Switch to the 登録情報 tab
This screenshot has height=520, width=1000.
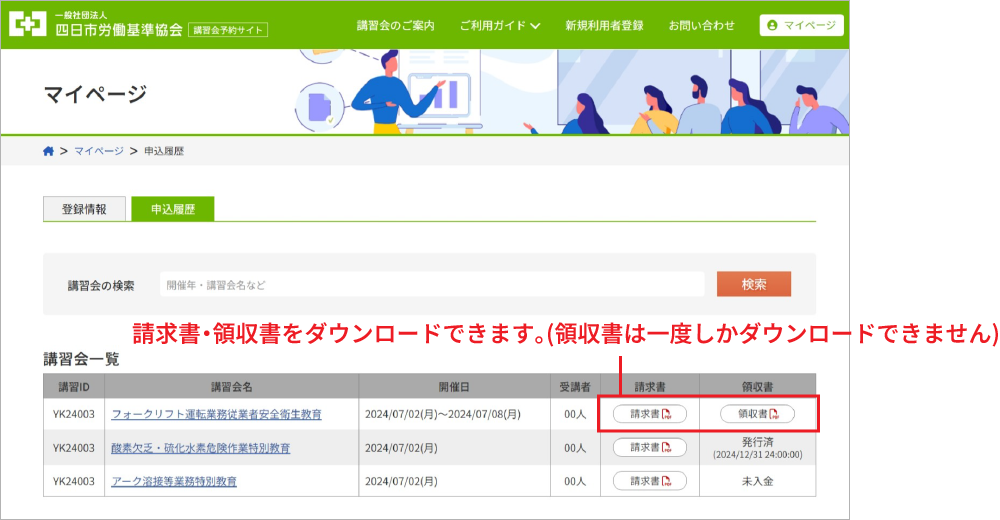pyautogui.click(x=85, y=209)
